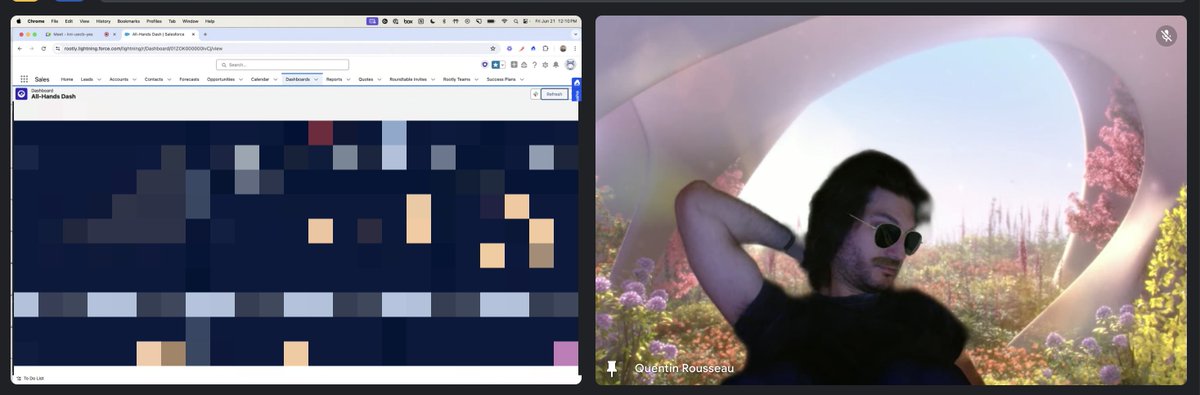
Task: Open Salesforce Favorites star icon
Action: pos(495,65)
